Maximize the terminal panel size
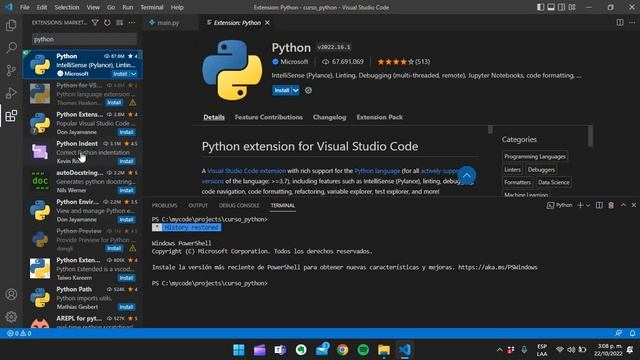 tap(623, 205)
